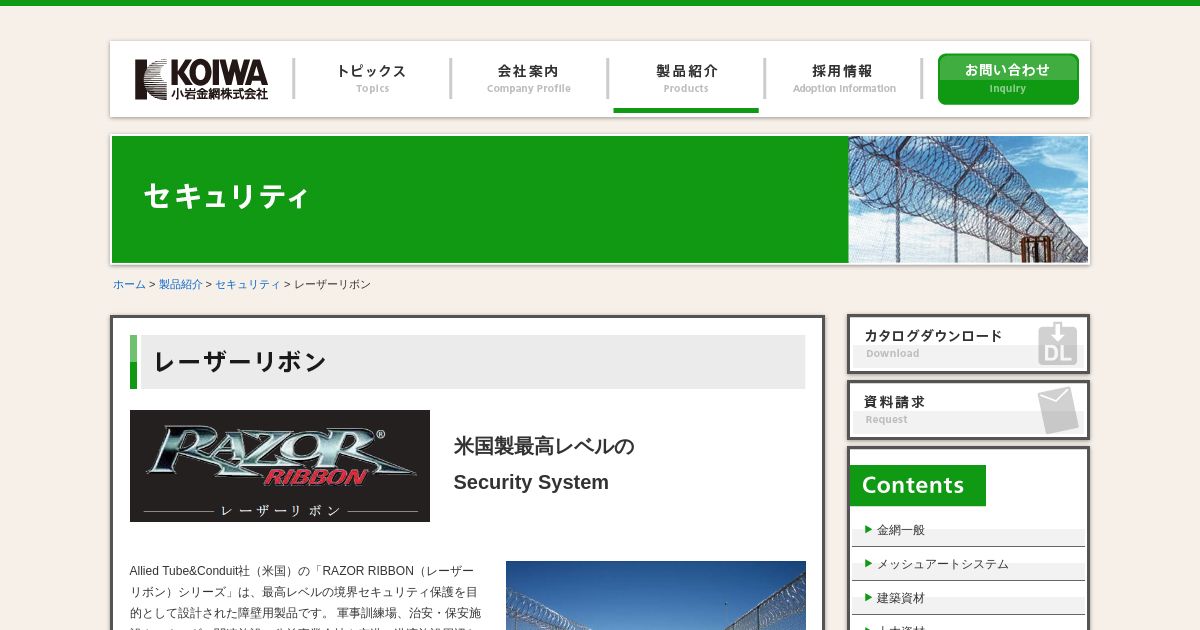Click the Security System headline text
The width and height of the screenshot is (1200, 630).
coord(531,482)
